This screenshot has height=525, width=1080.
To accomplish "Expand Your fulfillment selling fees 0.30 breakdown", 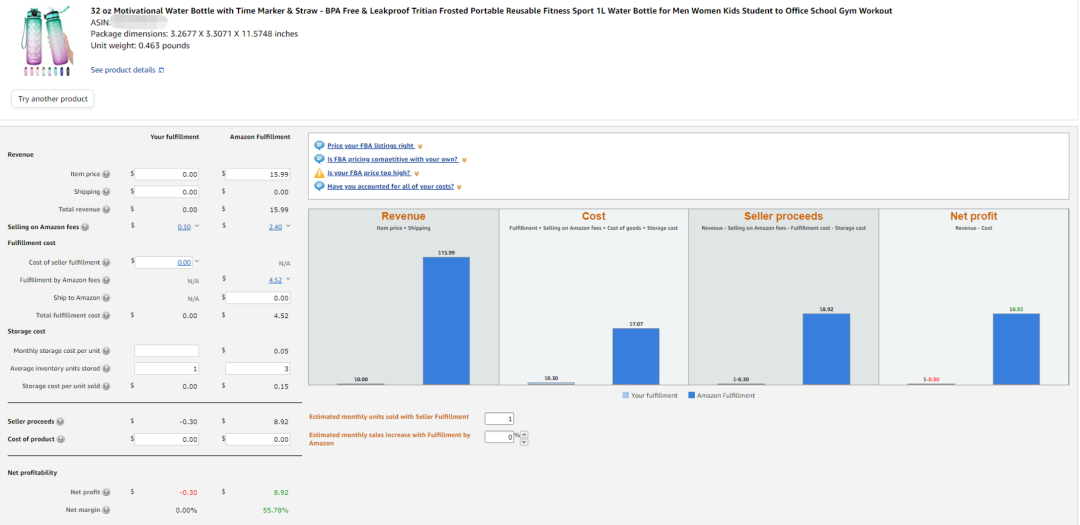I will pos(197,227).
